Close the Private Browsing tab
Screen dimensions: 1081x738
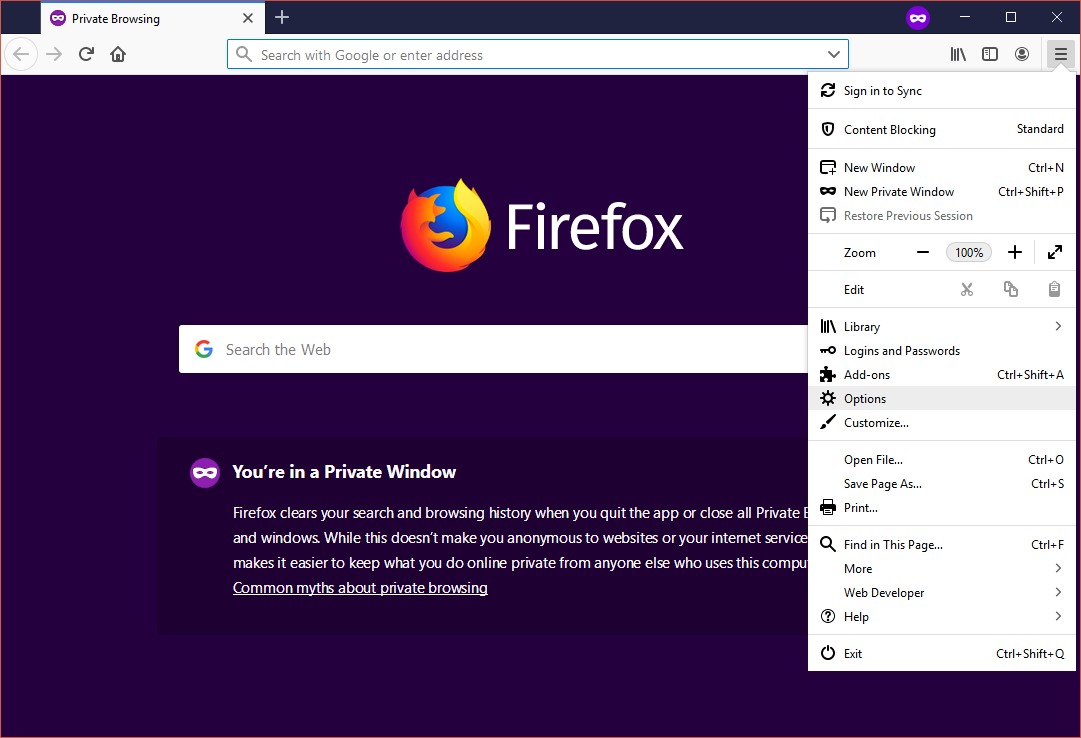(x=248, y=18)
